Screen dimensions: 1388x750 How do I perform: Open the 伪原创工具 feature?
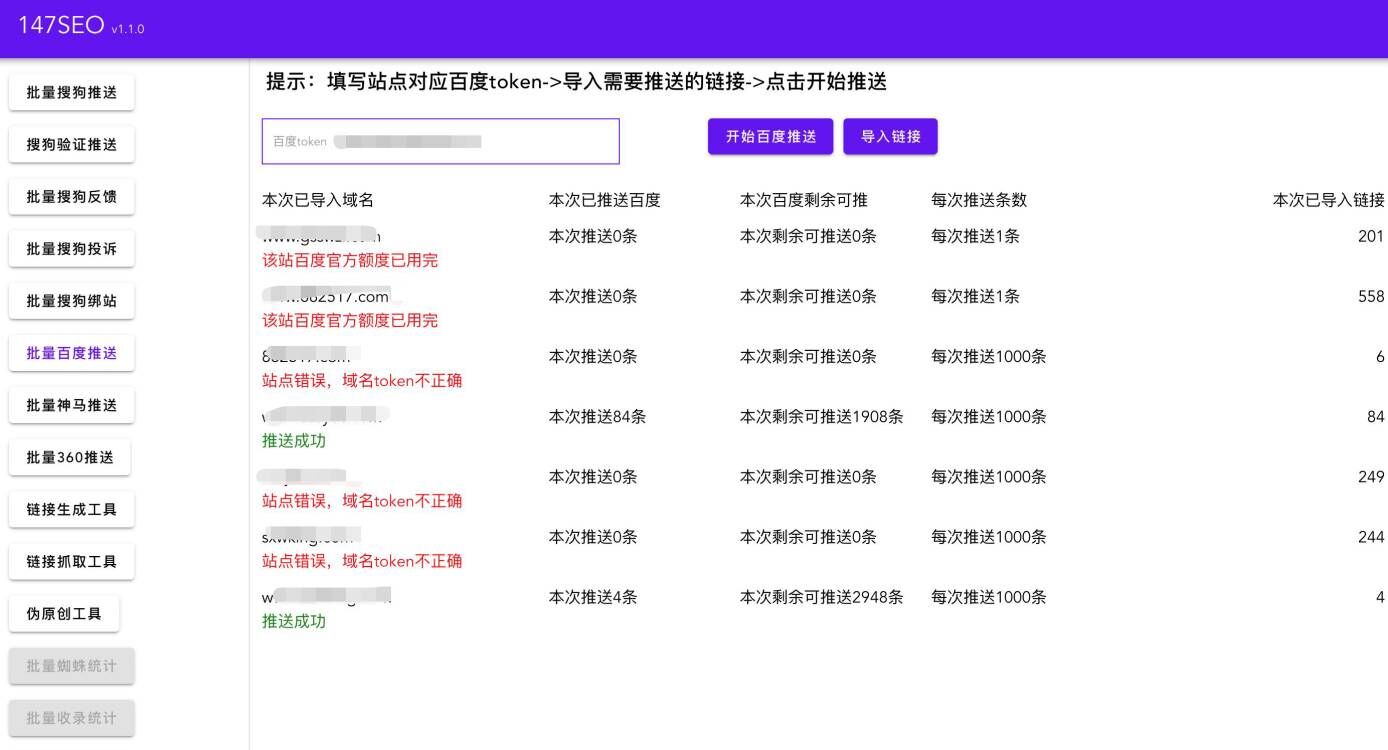64,613
